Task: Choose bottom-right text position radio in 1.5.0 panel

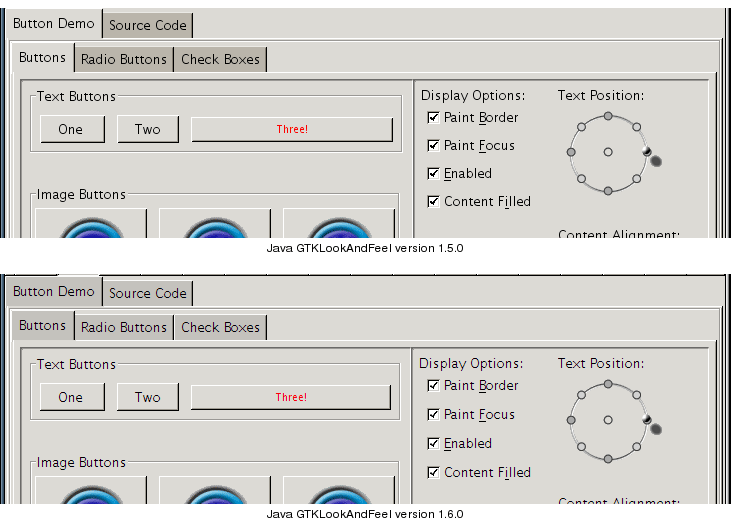Action: 636,179
